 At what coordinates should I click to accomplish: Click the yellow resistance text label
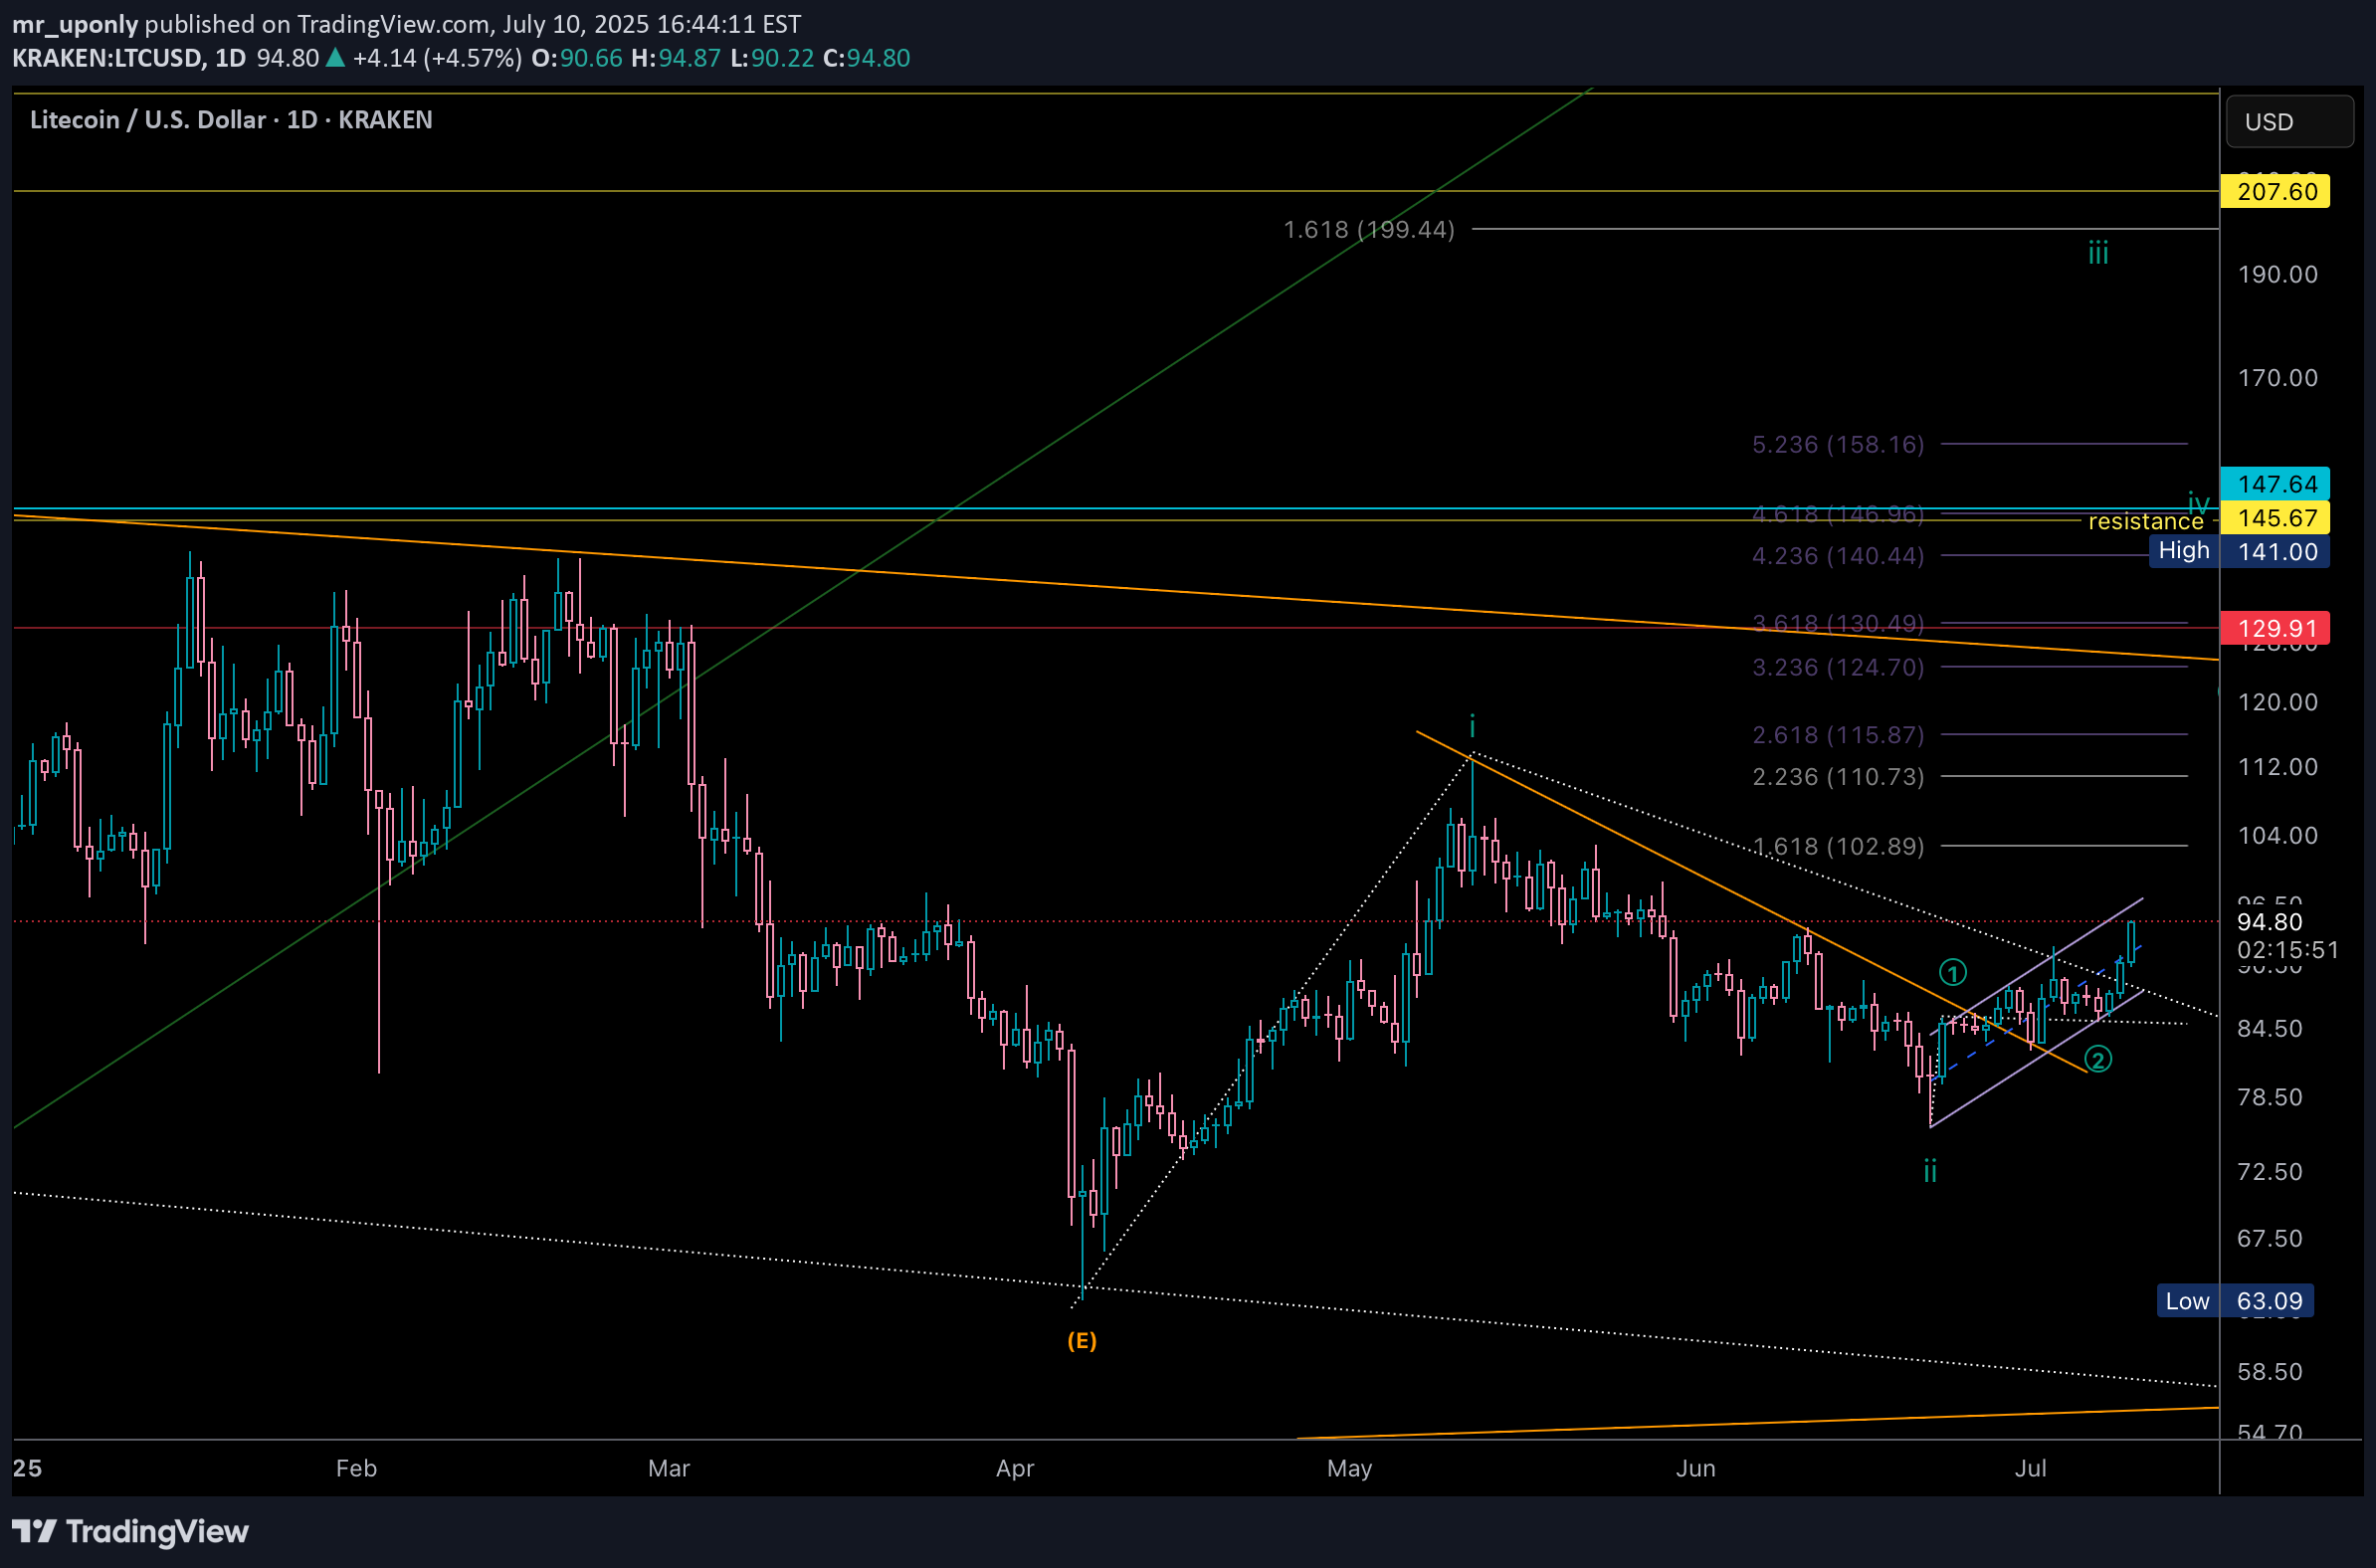(x=2146, y=522)
